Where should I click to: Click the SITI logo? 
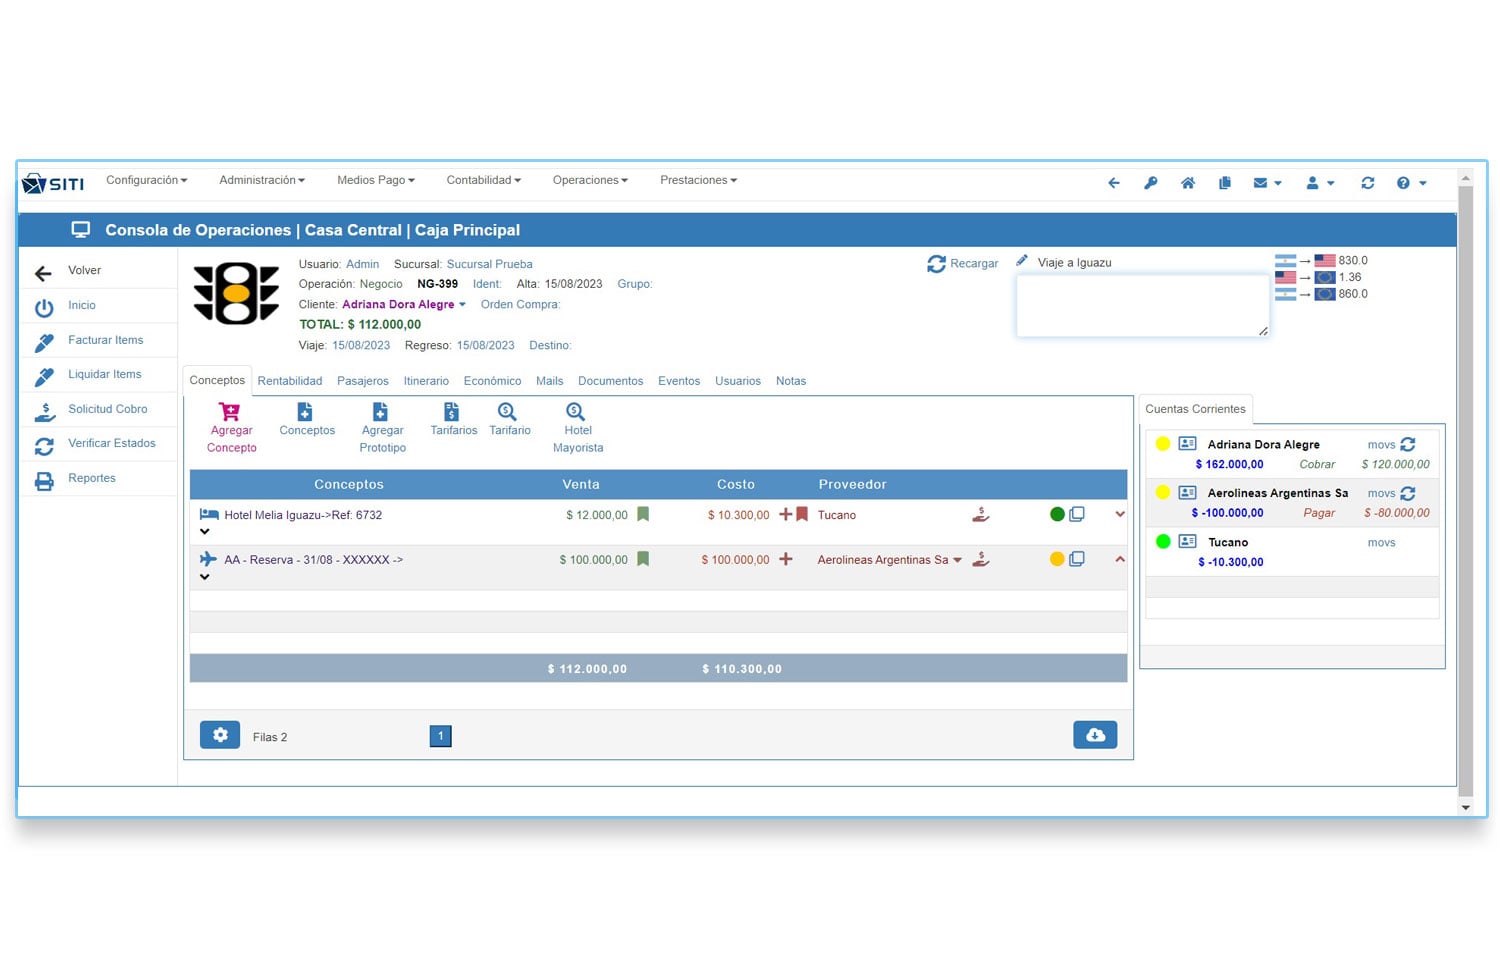pos(54,183)
